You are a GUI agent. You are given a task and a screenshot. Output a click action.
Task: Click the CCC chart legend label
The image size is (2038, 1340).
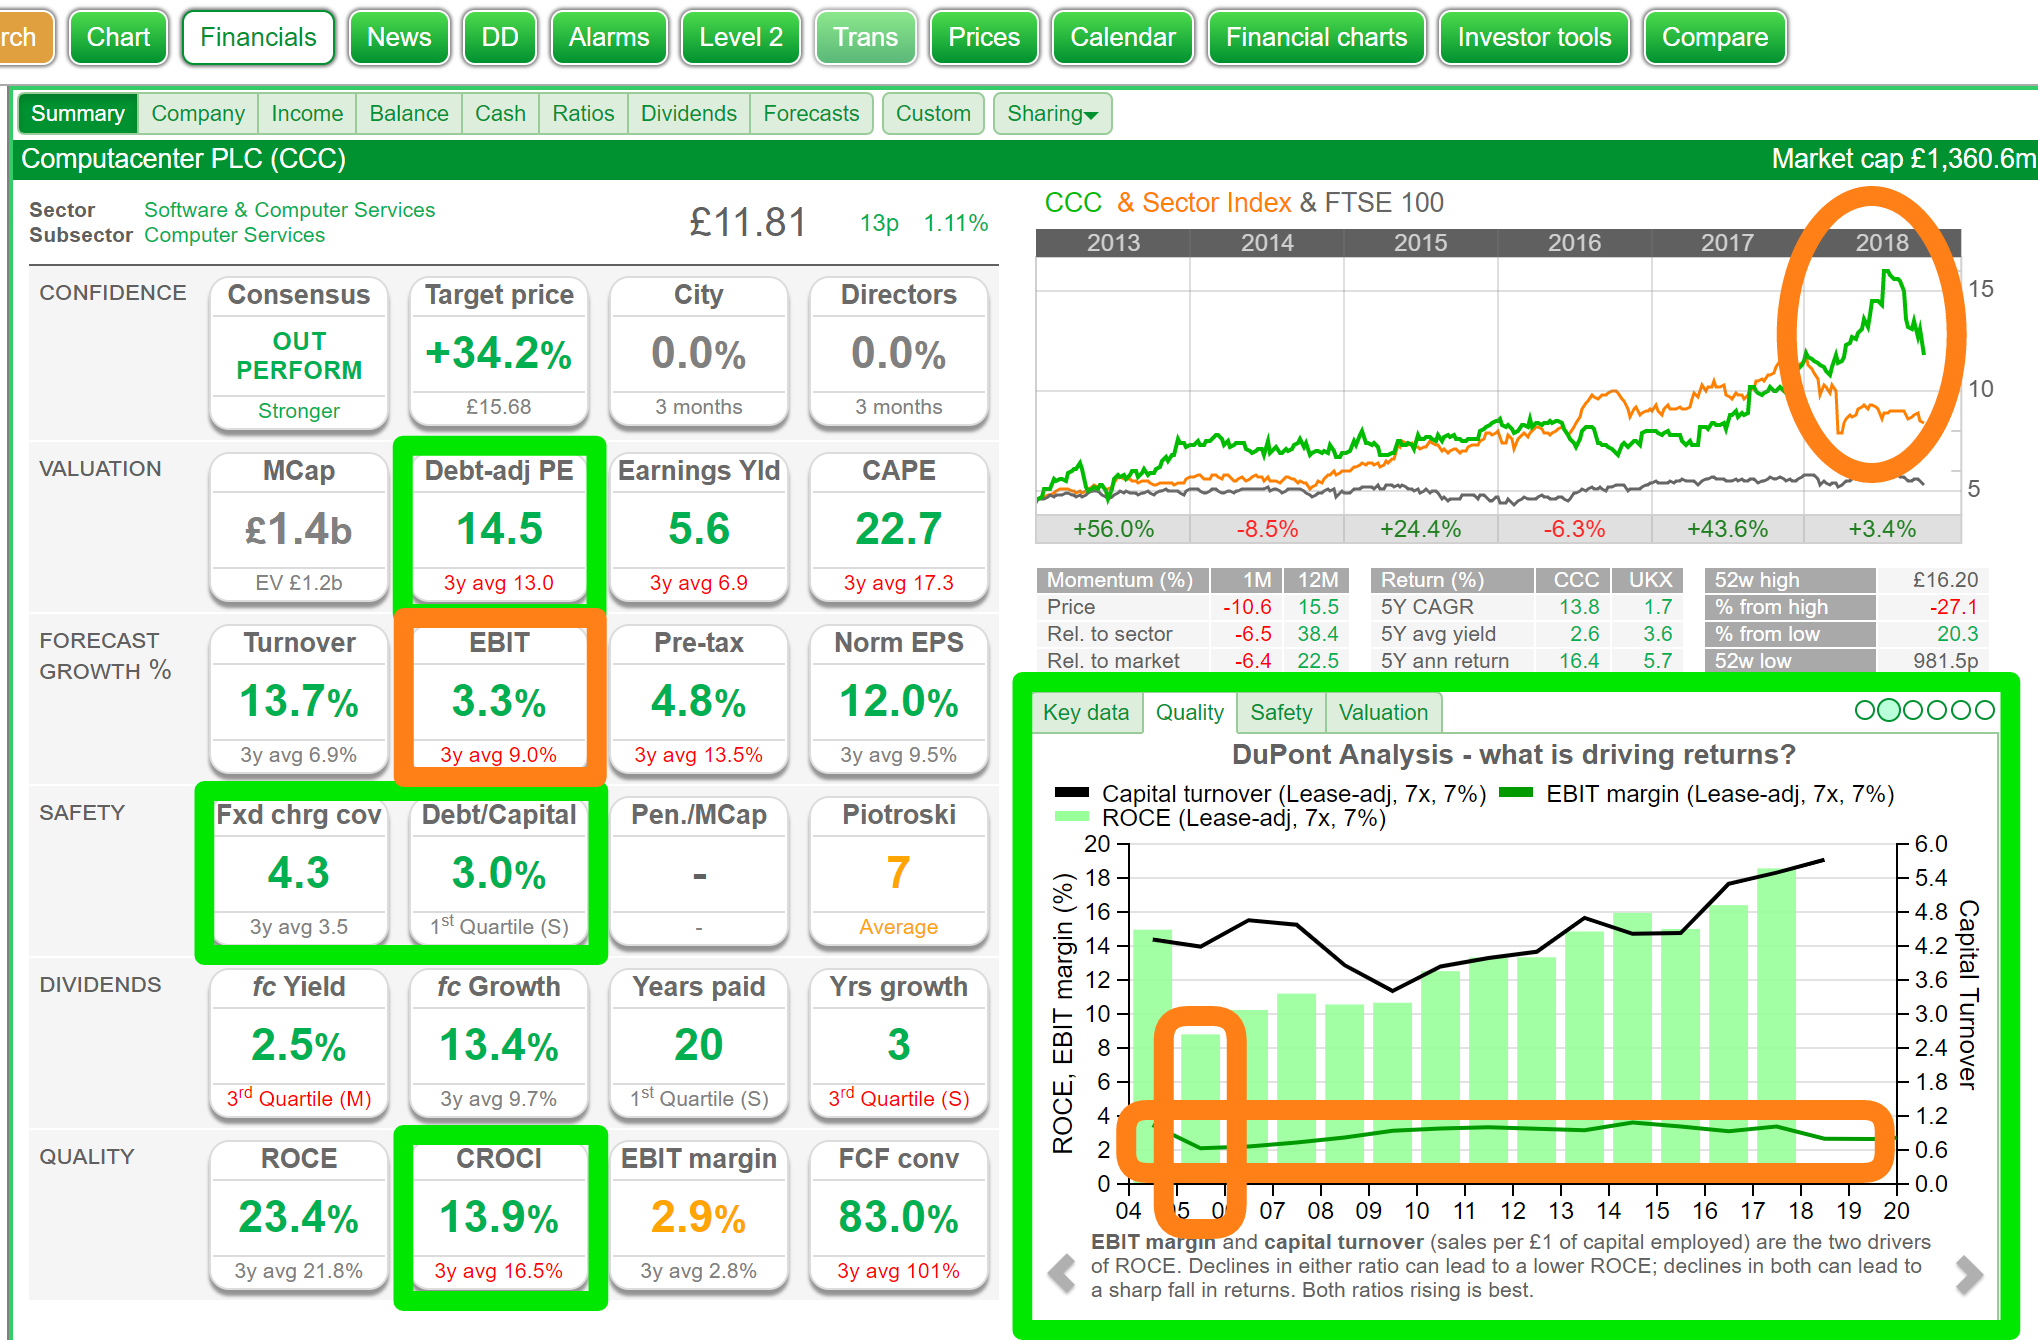pyautogui.click(x=1073, y=203)
